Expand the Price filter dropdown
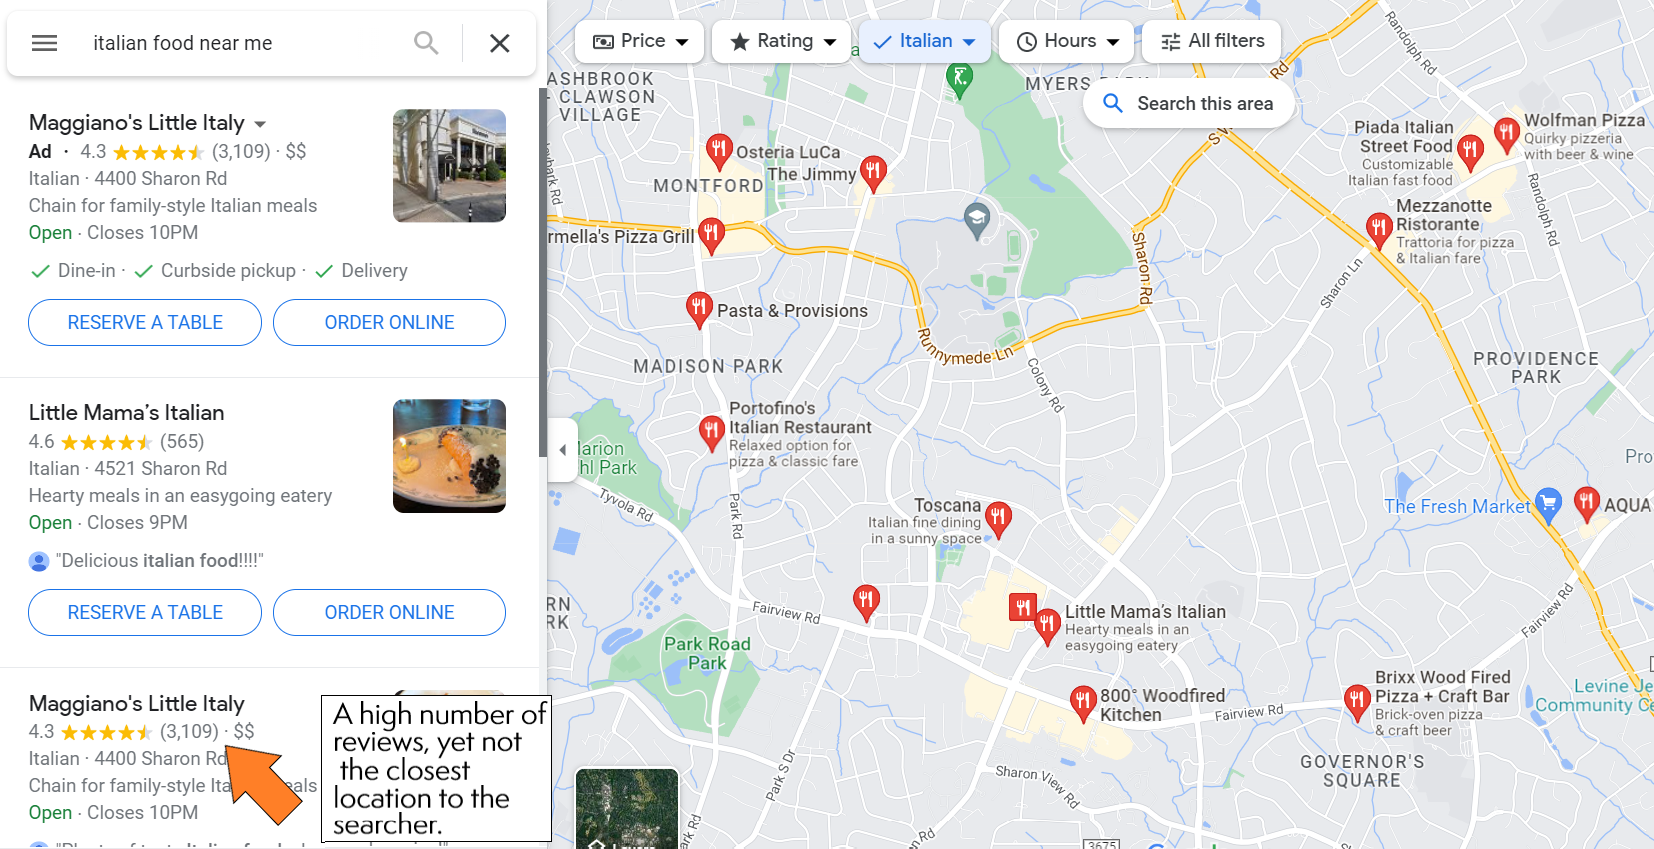Viewport: 1654px width, 849px height. point(640,41)
